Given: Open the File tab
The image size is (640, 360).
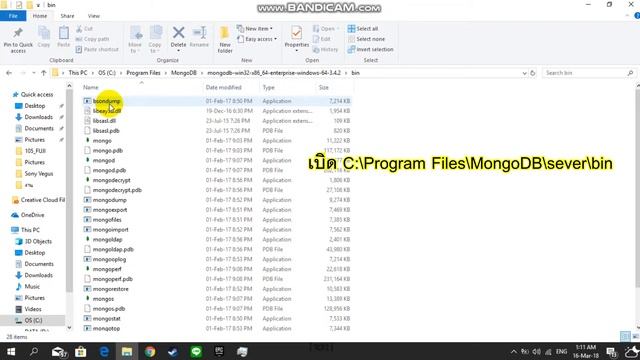Looking at the screenshot, I should tap(13, 16).
